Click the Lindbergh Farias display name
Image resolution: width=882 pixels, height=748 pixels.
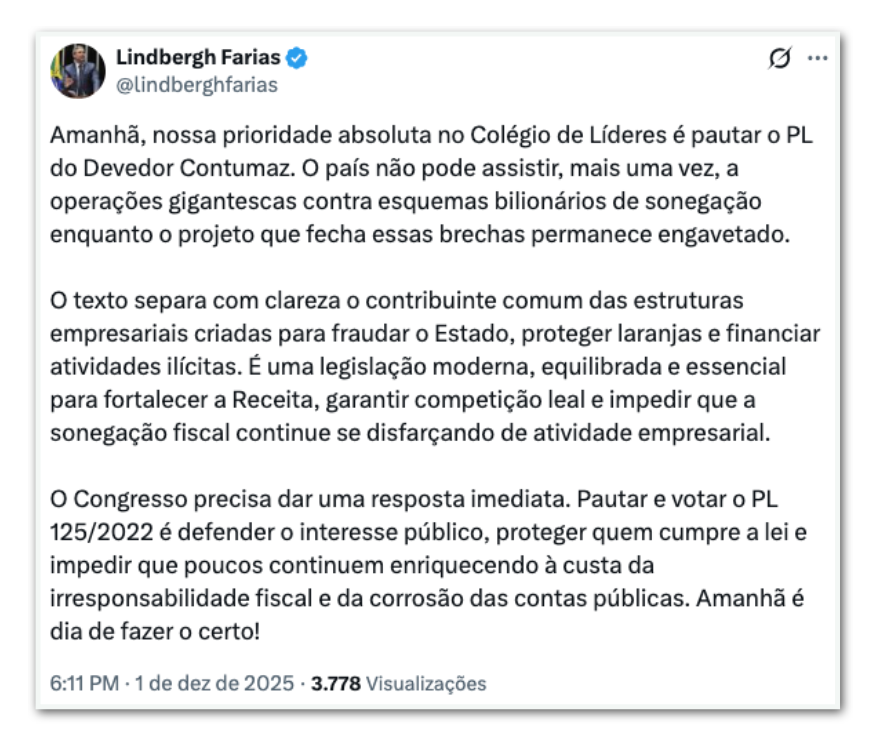tap(198, 57)
